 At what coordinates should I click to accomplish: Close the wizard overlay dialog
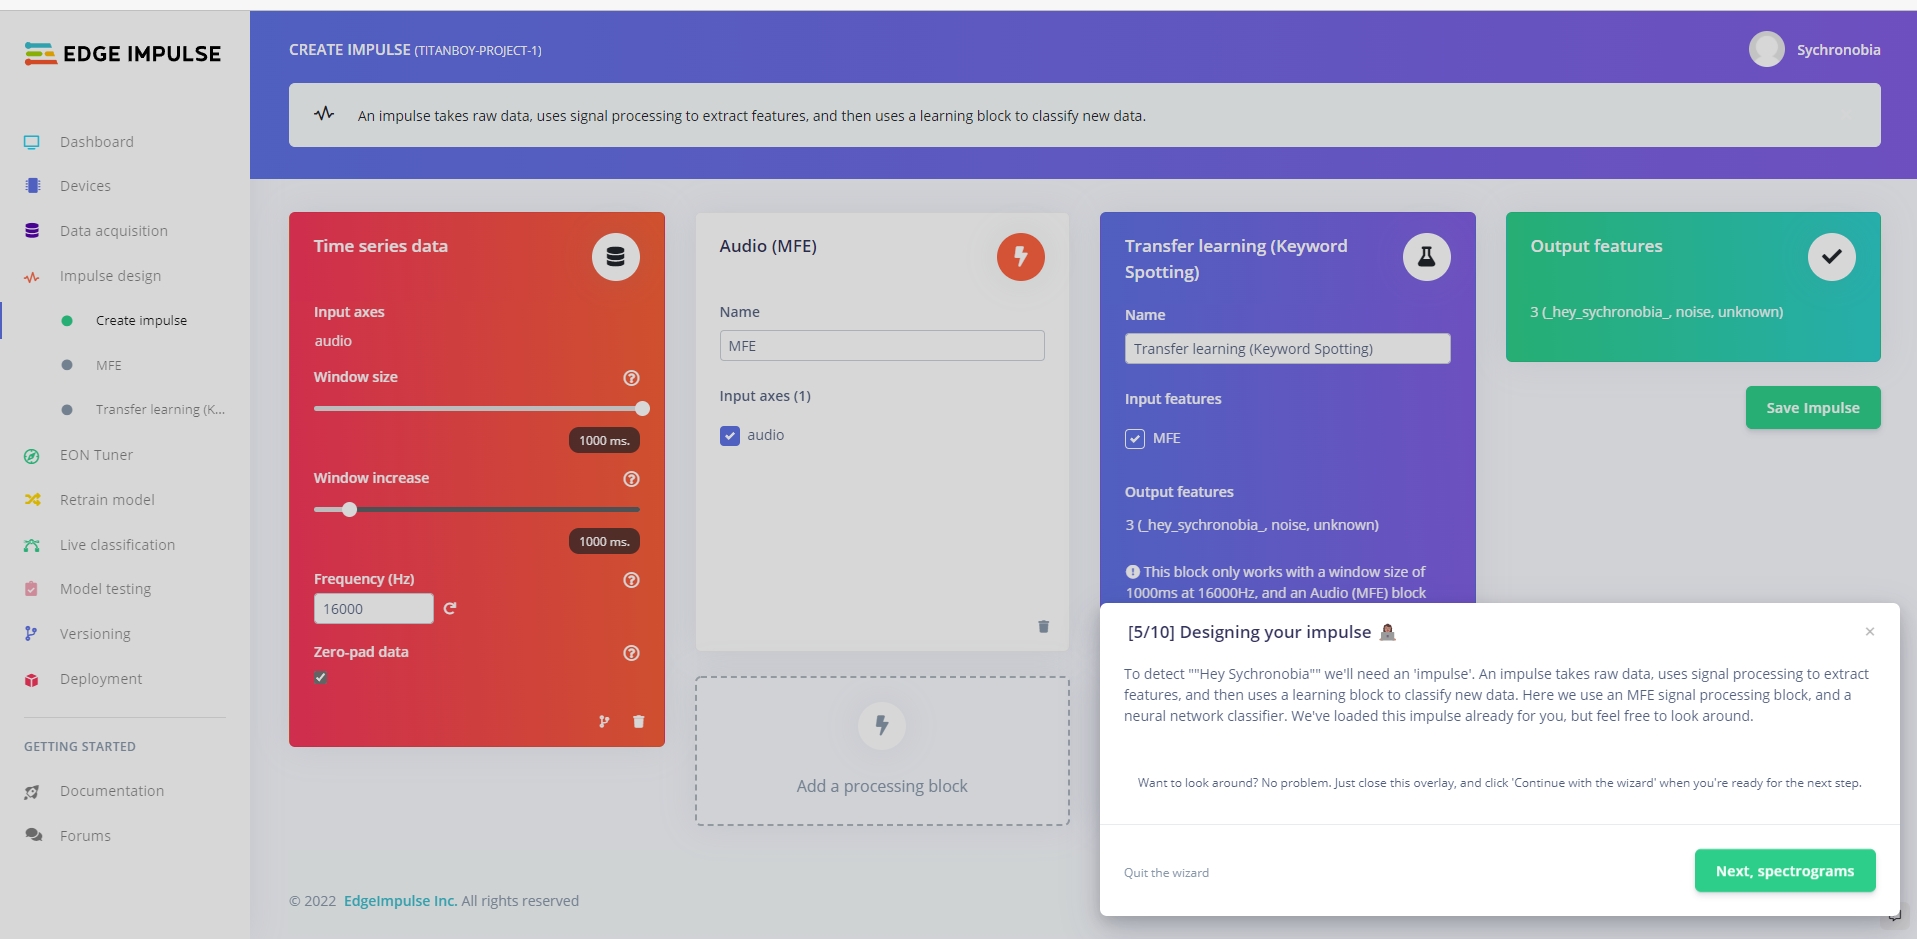tap(1869, 631)
